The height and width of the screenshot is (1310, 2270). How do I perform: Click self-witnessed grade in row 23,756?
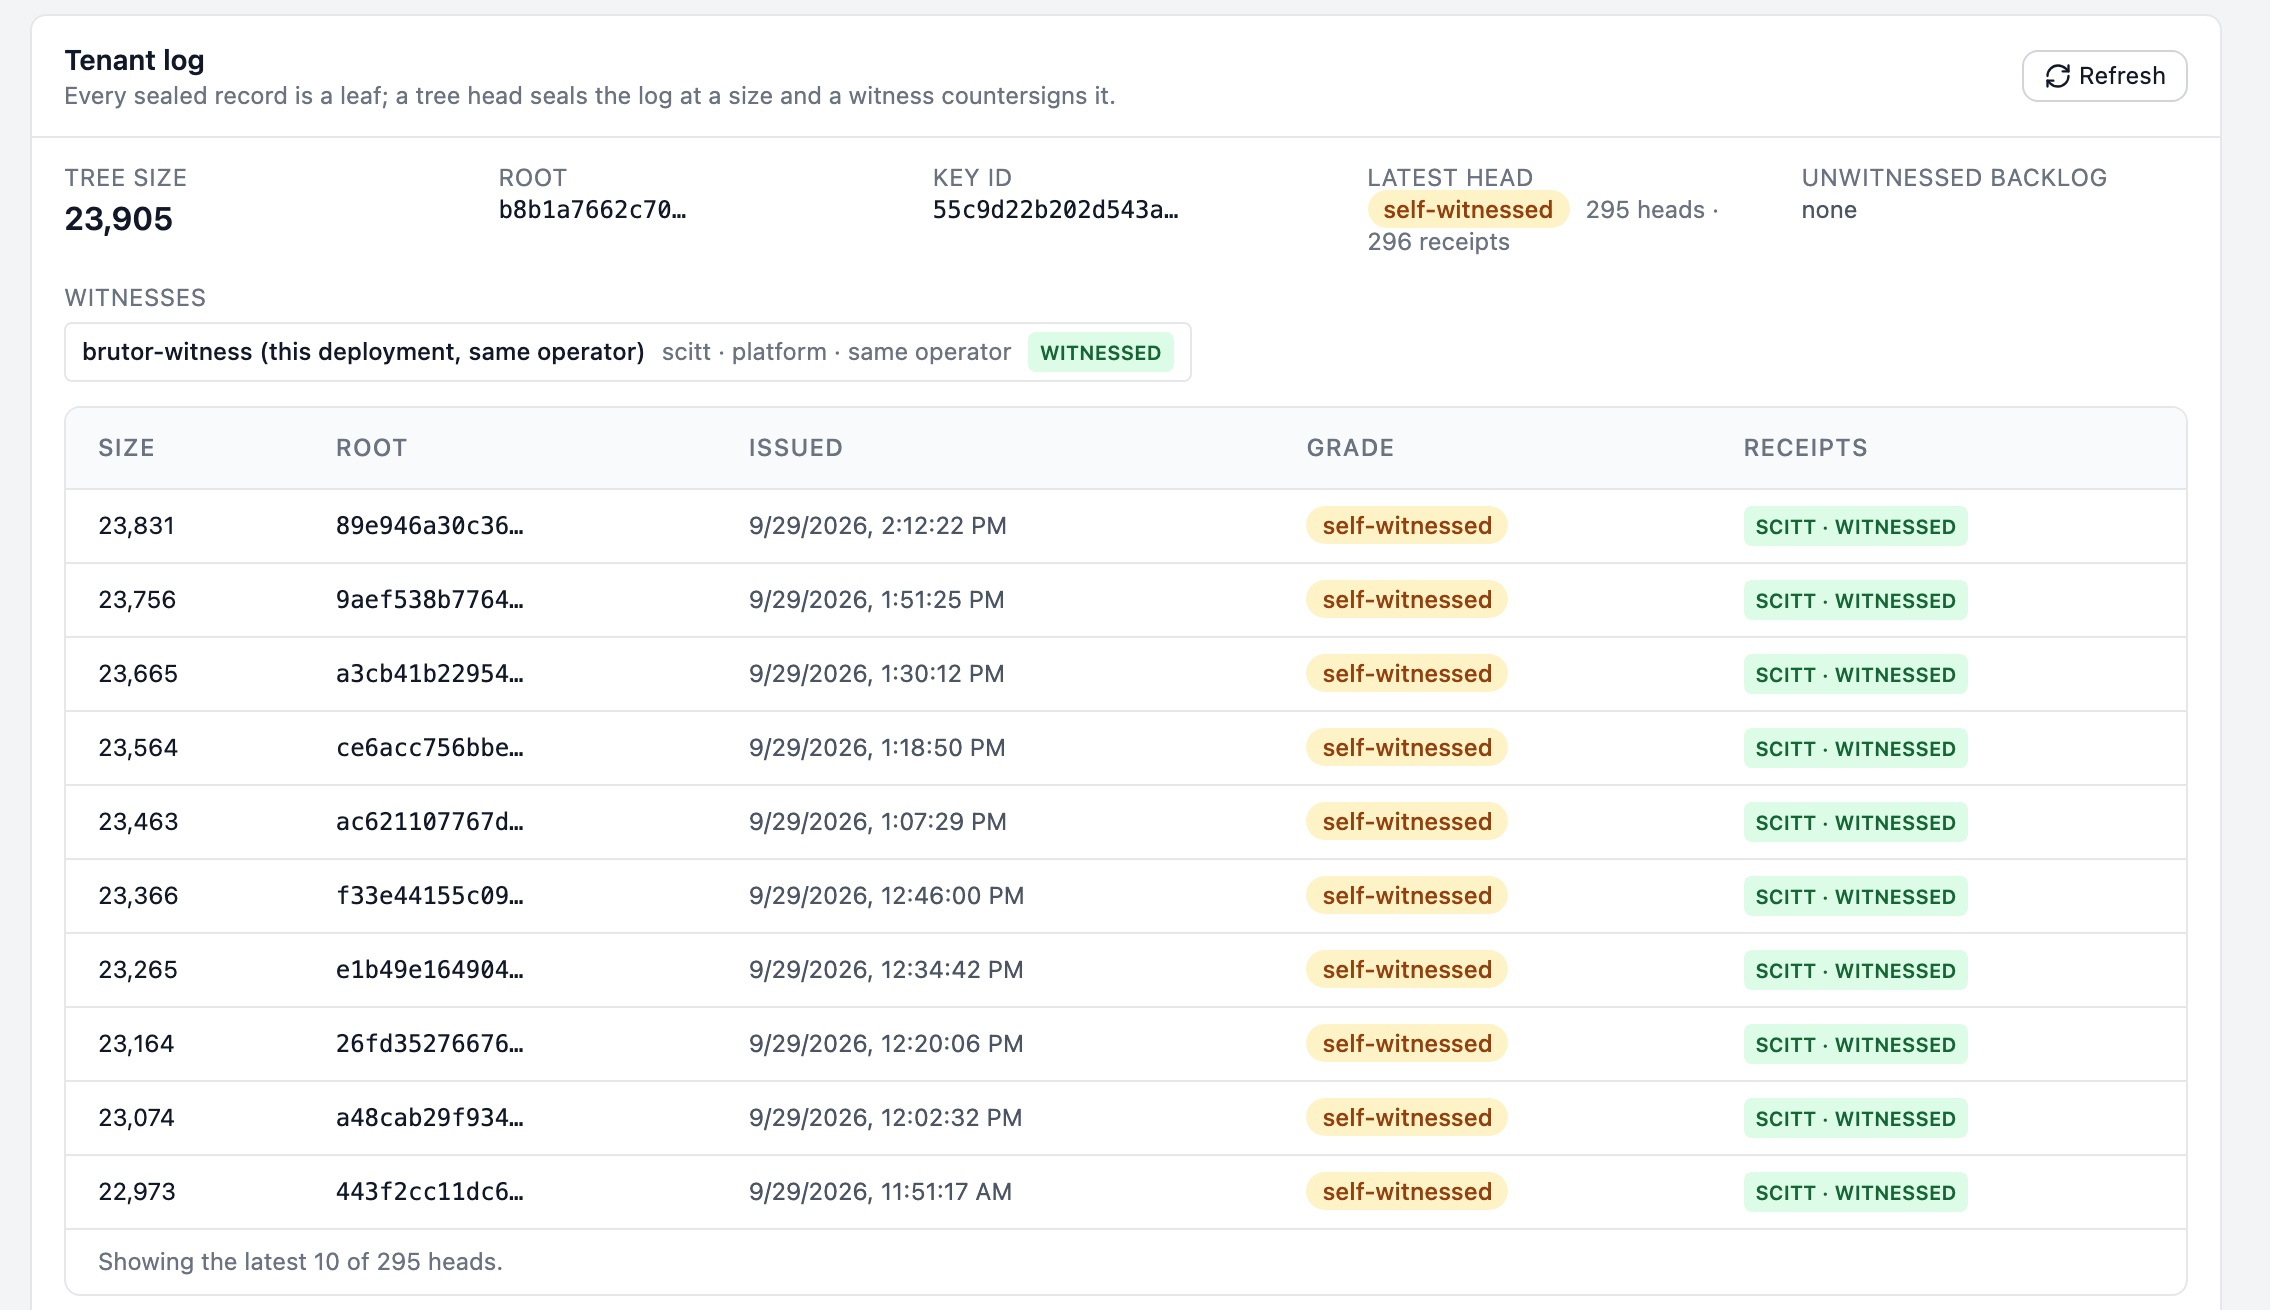[1407, 600]
